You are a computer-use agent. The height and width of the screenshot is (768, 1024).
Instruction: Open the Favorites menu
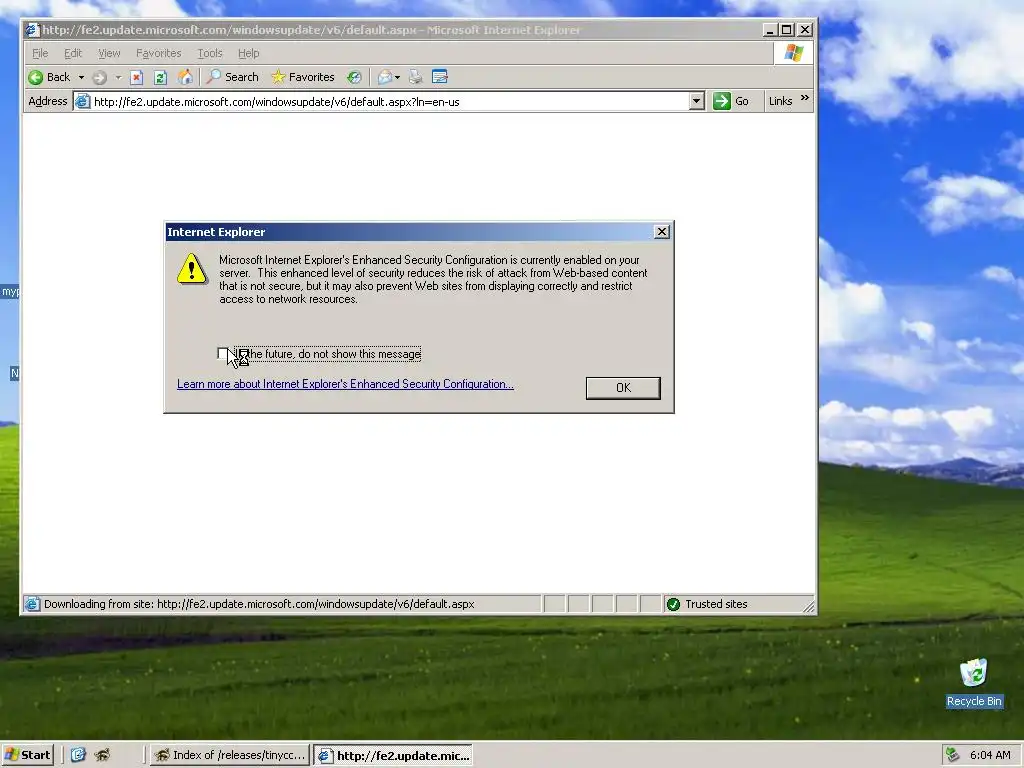click(159, 54)
